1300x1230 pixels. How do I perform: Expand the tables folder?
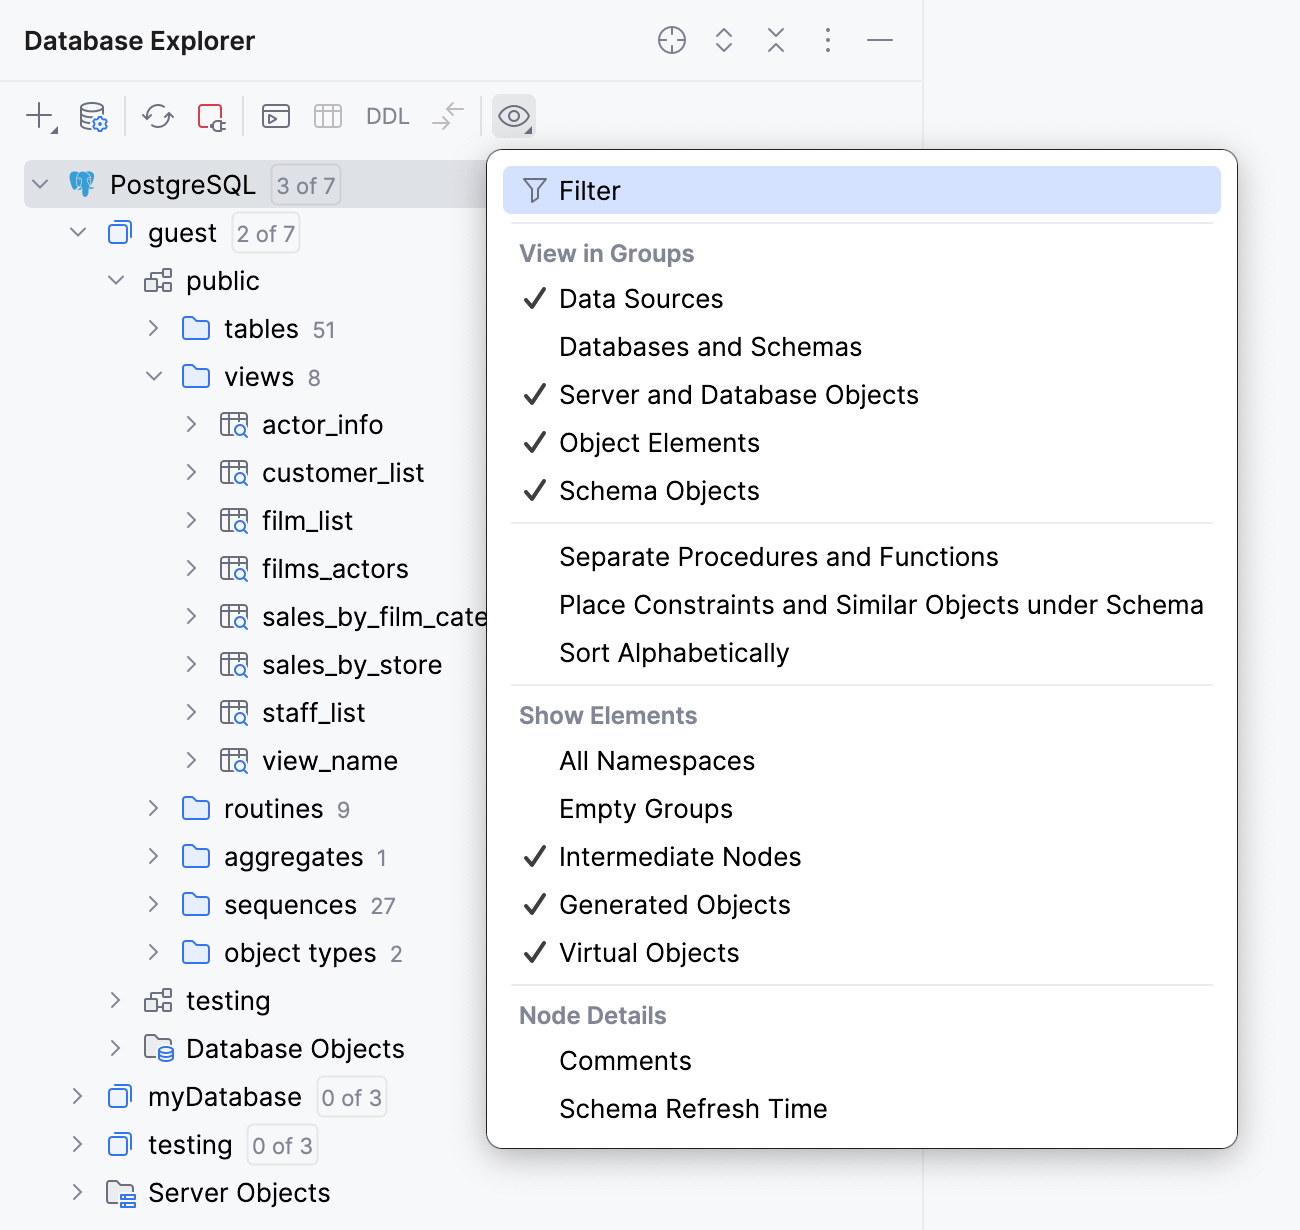(155, 328)
